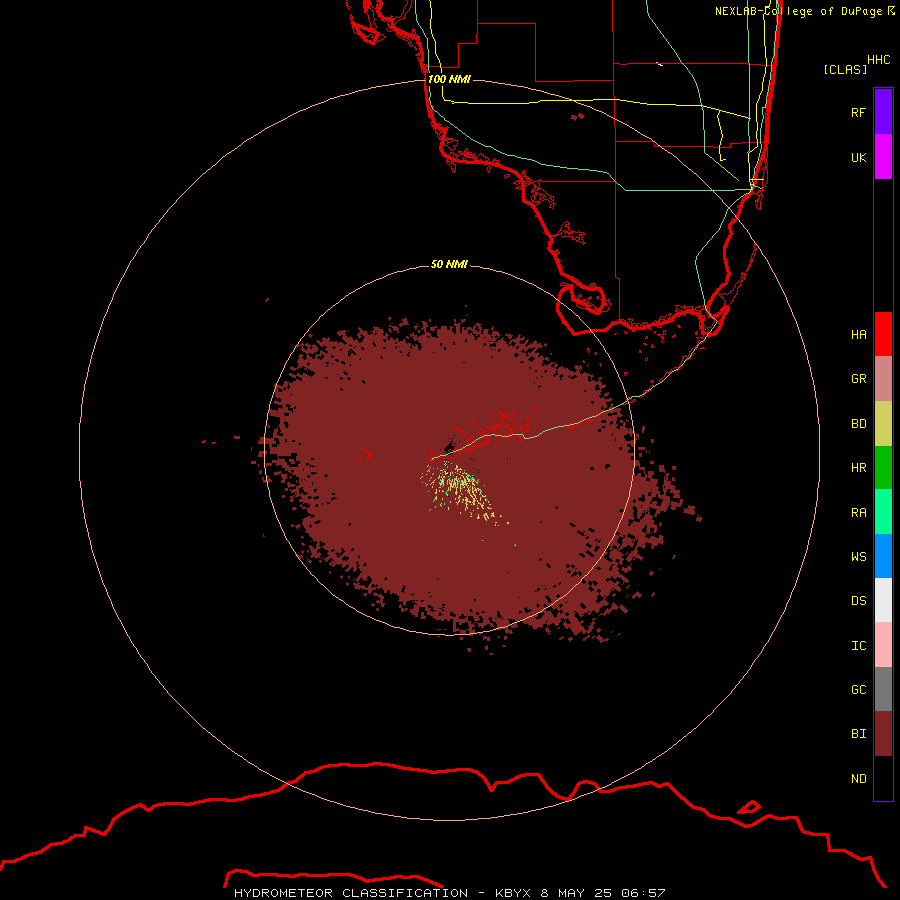Click the GR legend label

858,379
